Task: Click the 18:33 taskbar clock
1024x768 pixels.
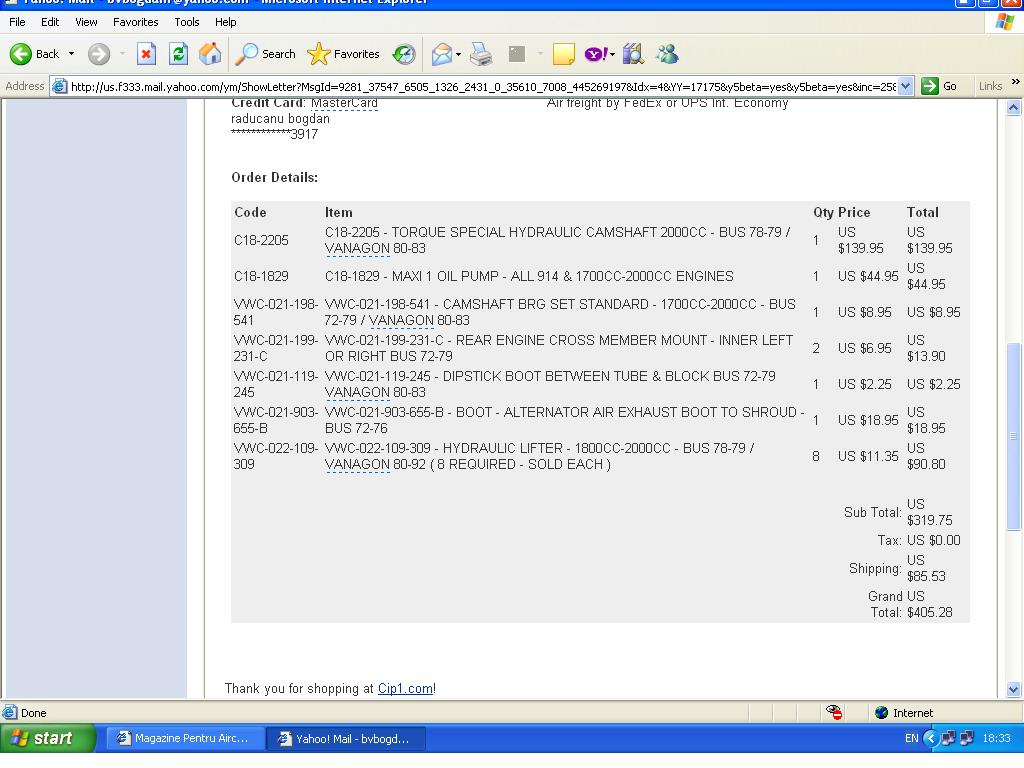Action: click(997, 739)
